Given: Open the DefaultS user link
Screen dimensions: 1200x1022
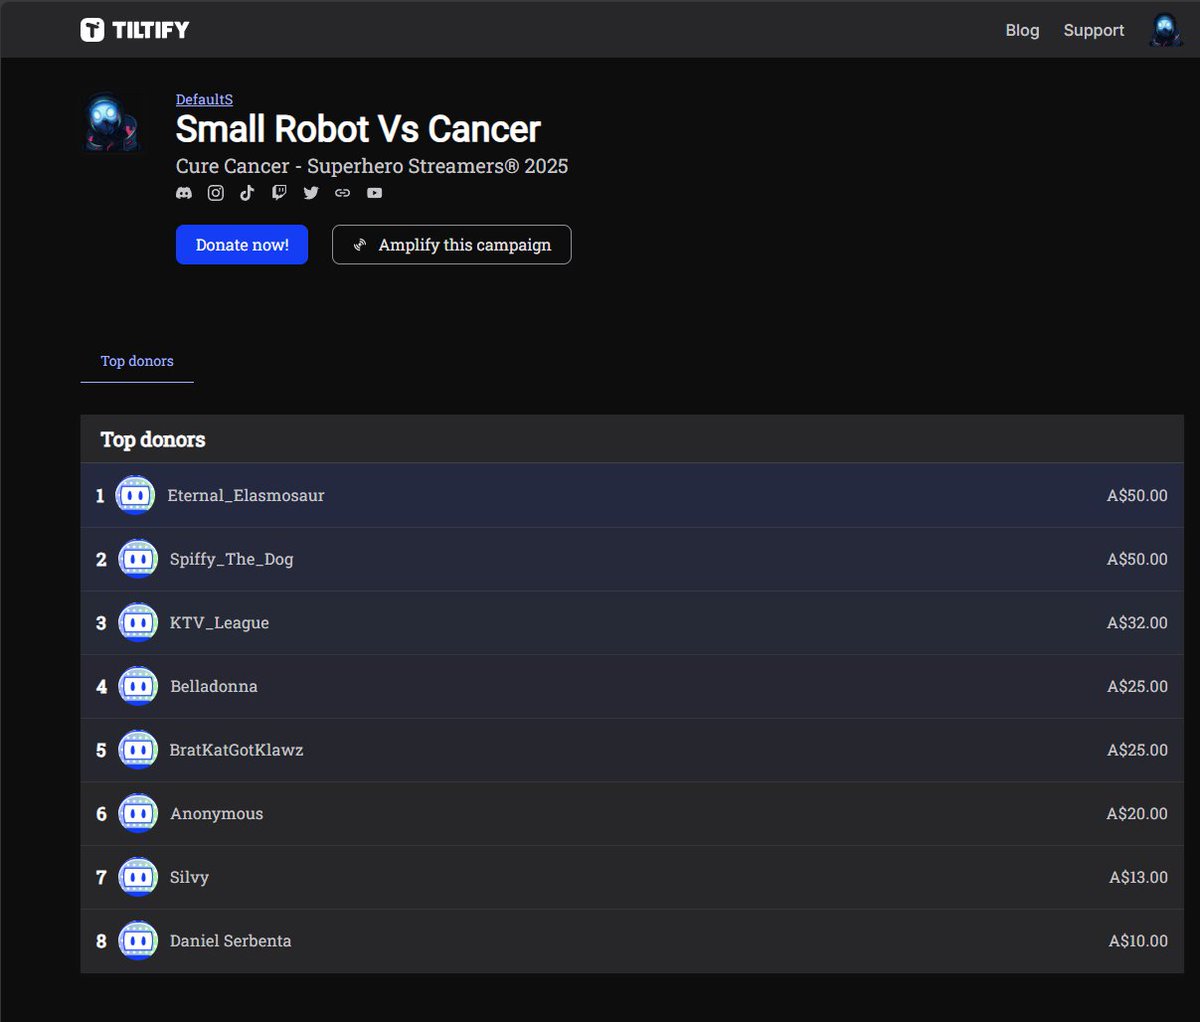Looking at the screenshot, I should pos(204,99).
